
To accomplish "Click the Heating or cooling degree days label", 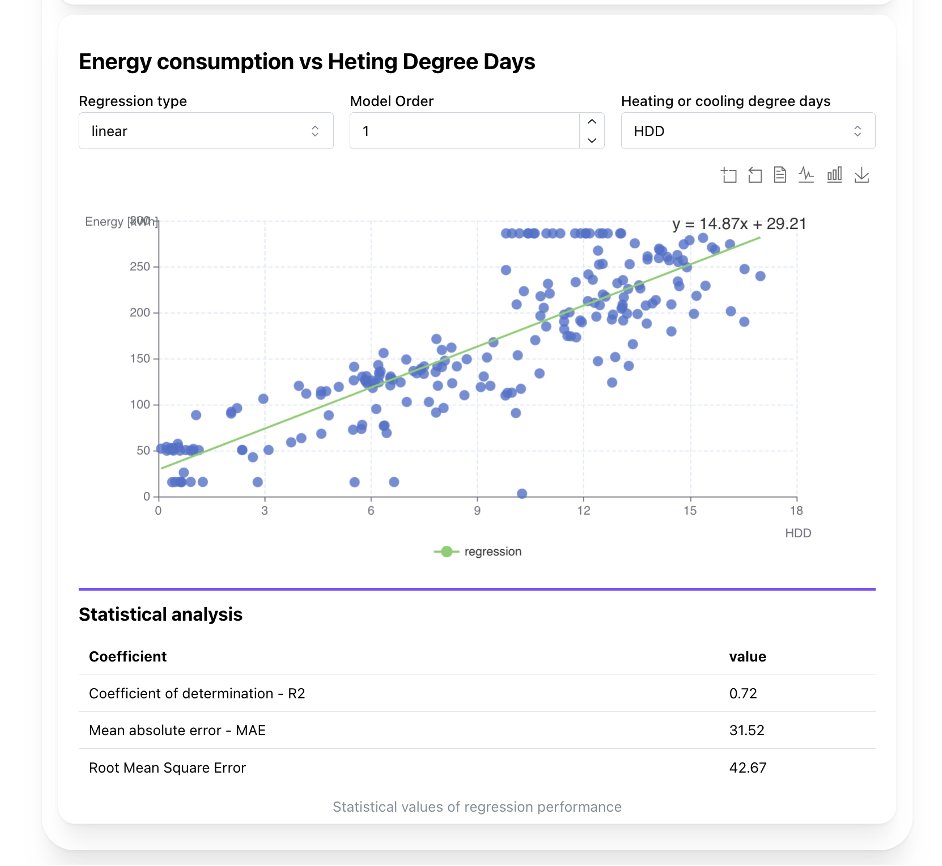I will pyautogui.click(x=726, y=101).
